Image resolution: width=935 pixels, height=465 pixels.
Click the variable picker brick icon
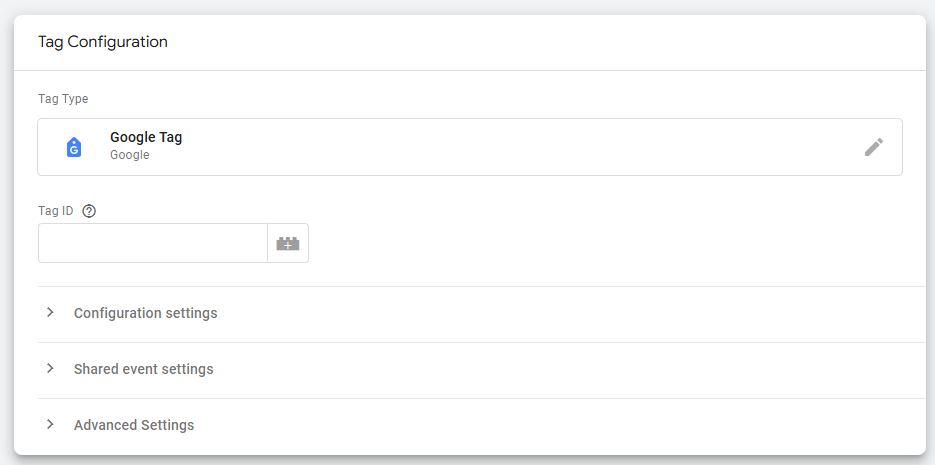(288, 243)
